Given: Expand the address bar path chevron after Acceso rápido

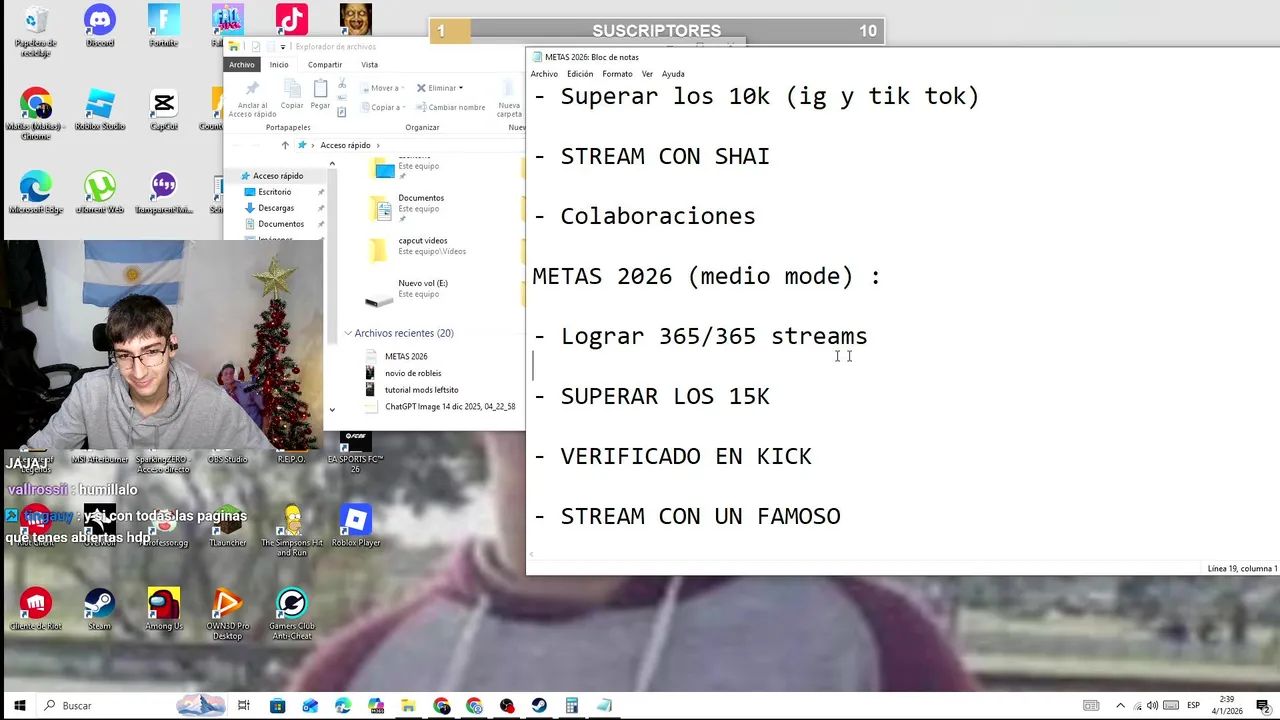Looking at the screenshot, I should [x=378, y=145].
